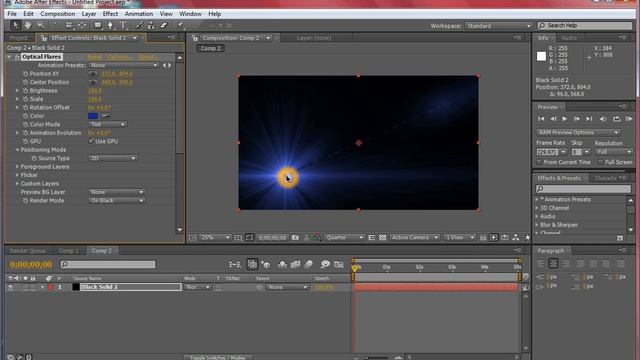Open Animation Presets dropdown
This screenshot has width=640, height=360.
[x=124, y=65]
